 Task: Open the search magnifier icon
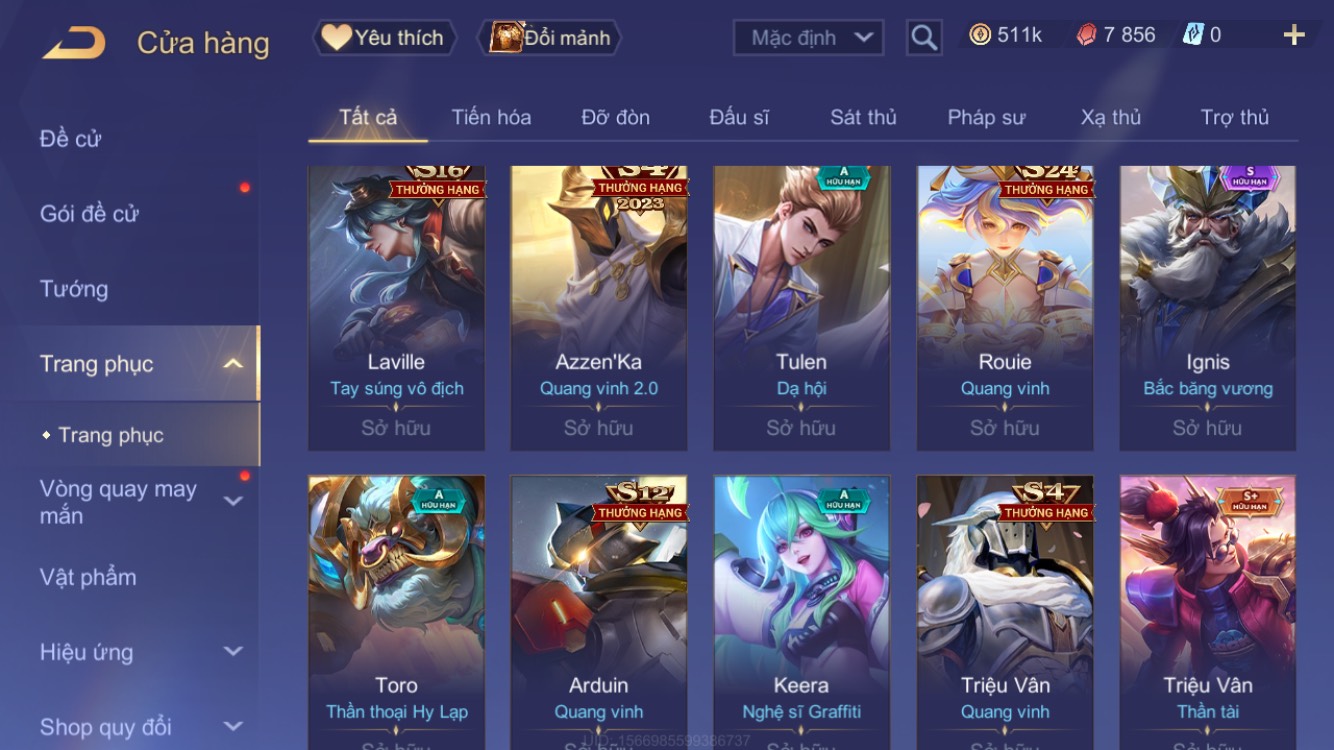[x=924, y=38]
